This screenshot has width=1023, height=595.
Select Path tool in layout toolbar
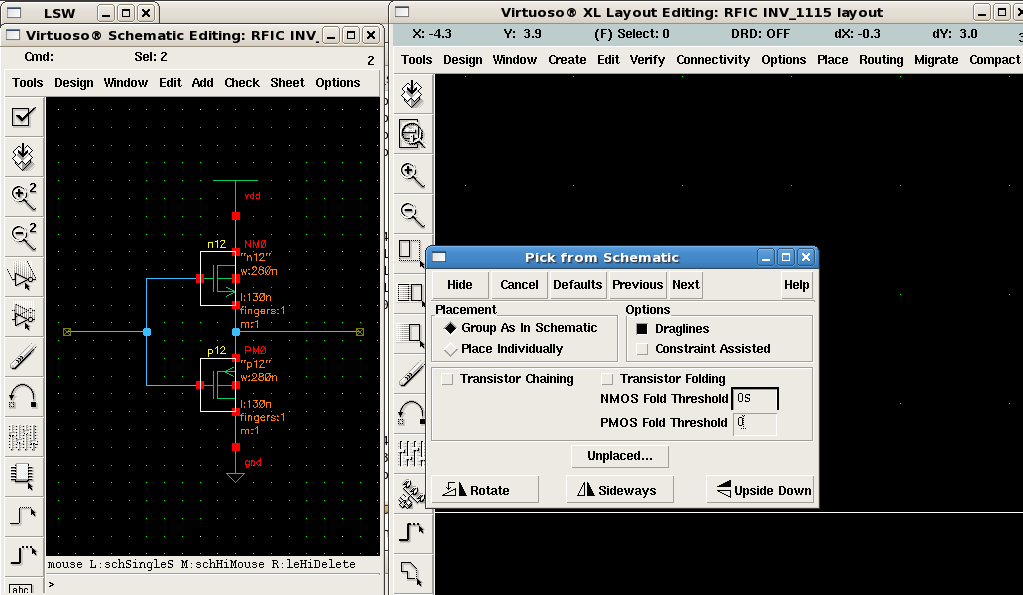point(412,534)
